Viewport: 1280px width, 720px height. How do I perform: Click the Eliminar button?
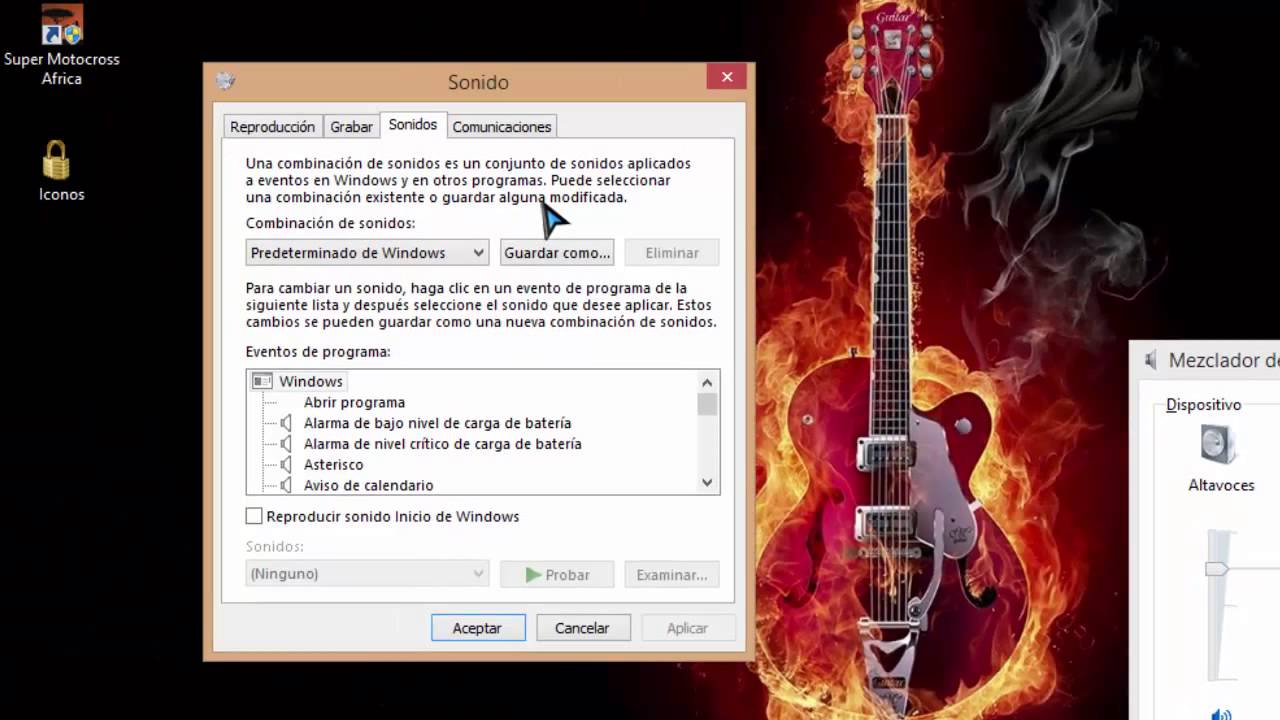pyautogui.click(x=672, y=253)
